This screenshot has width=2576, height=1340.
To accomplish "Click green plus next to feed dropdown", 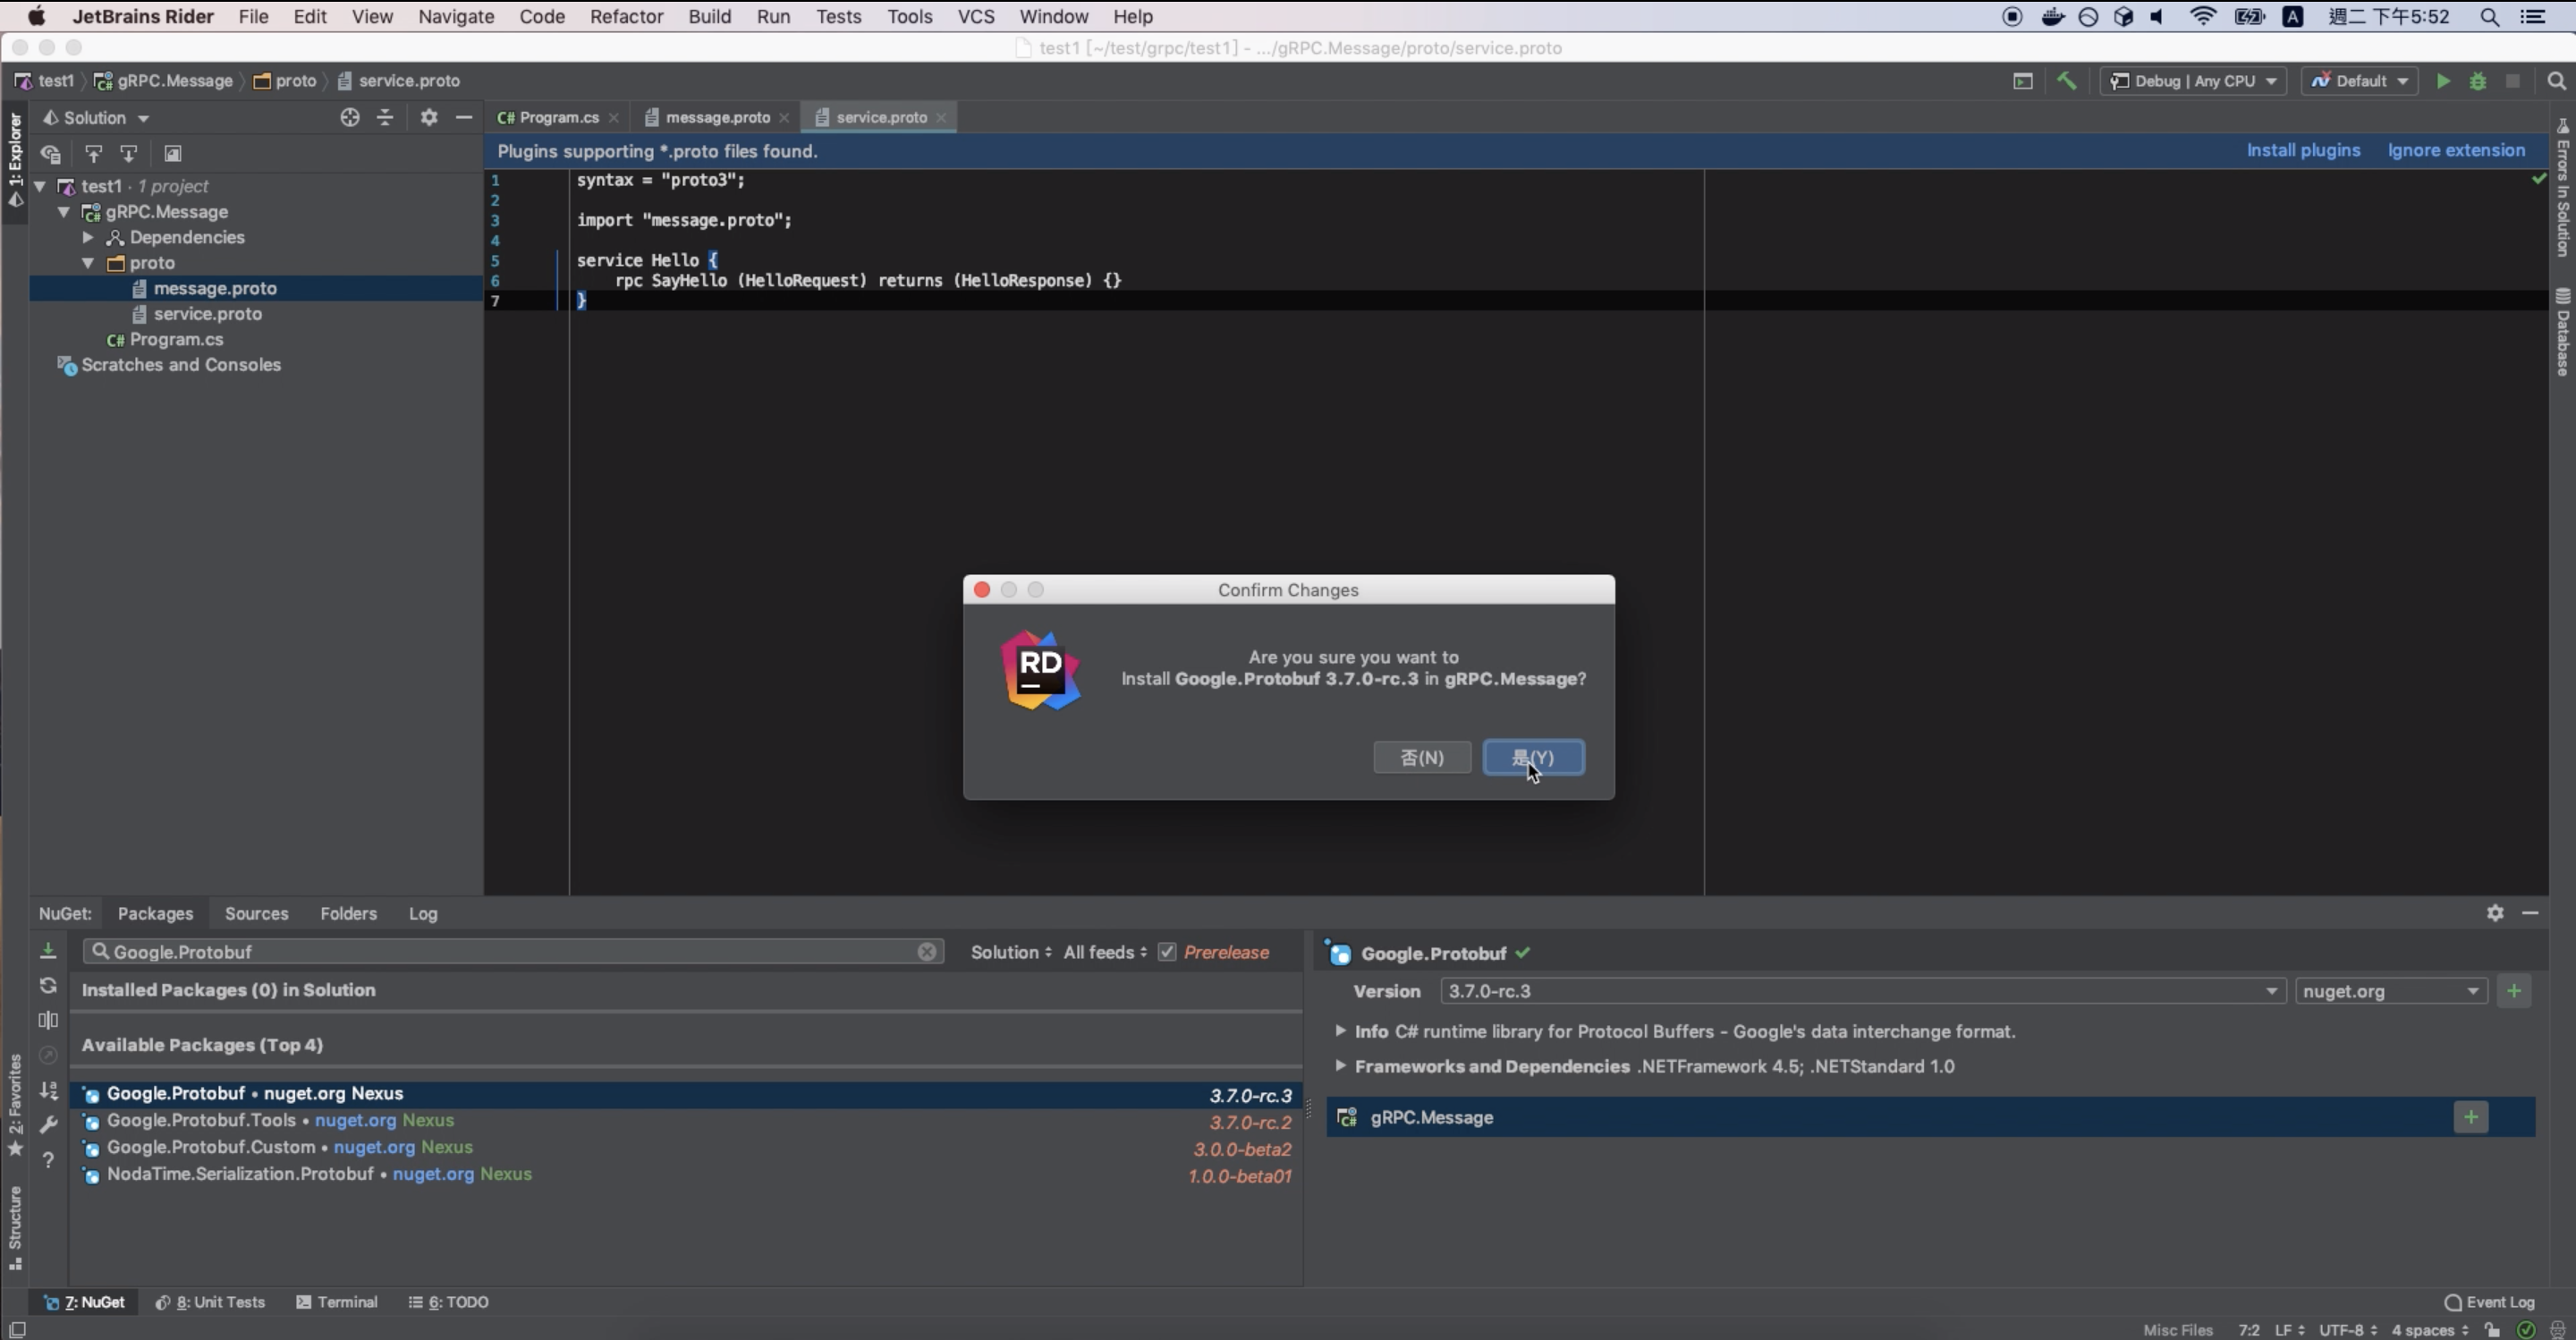I will [2514, 991].
